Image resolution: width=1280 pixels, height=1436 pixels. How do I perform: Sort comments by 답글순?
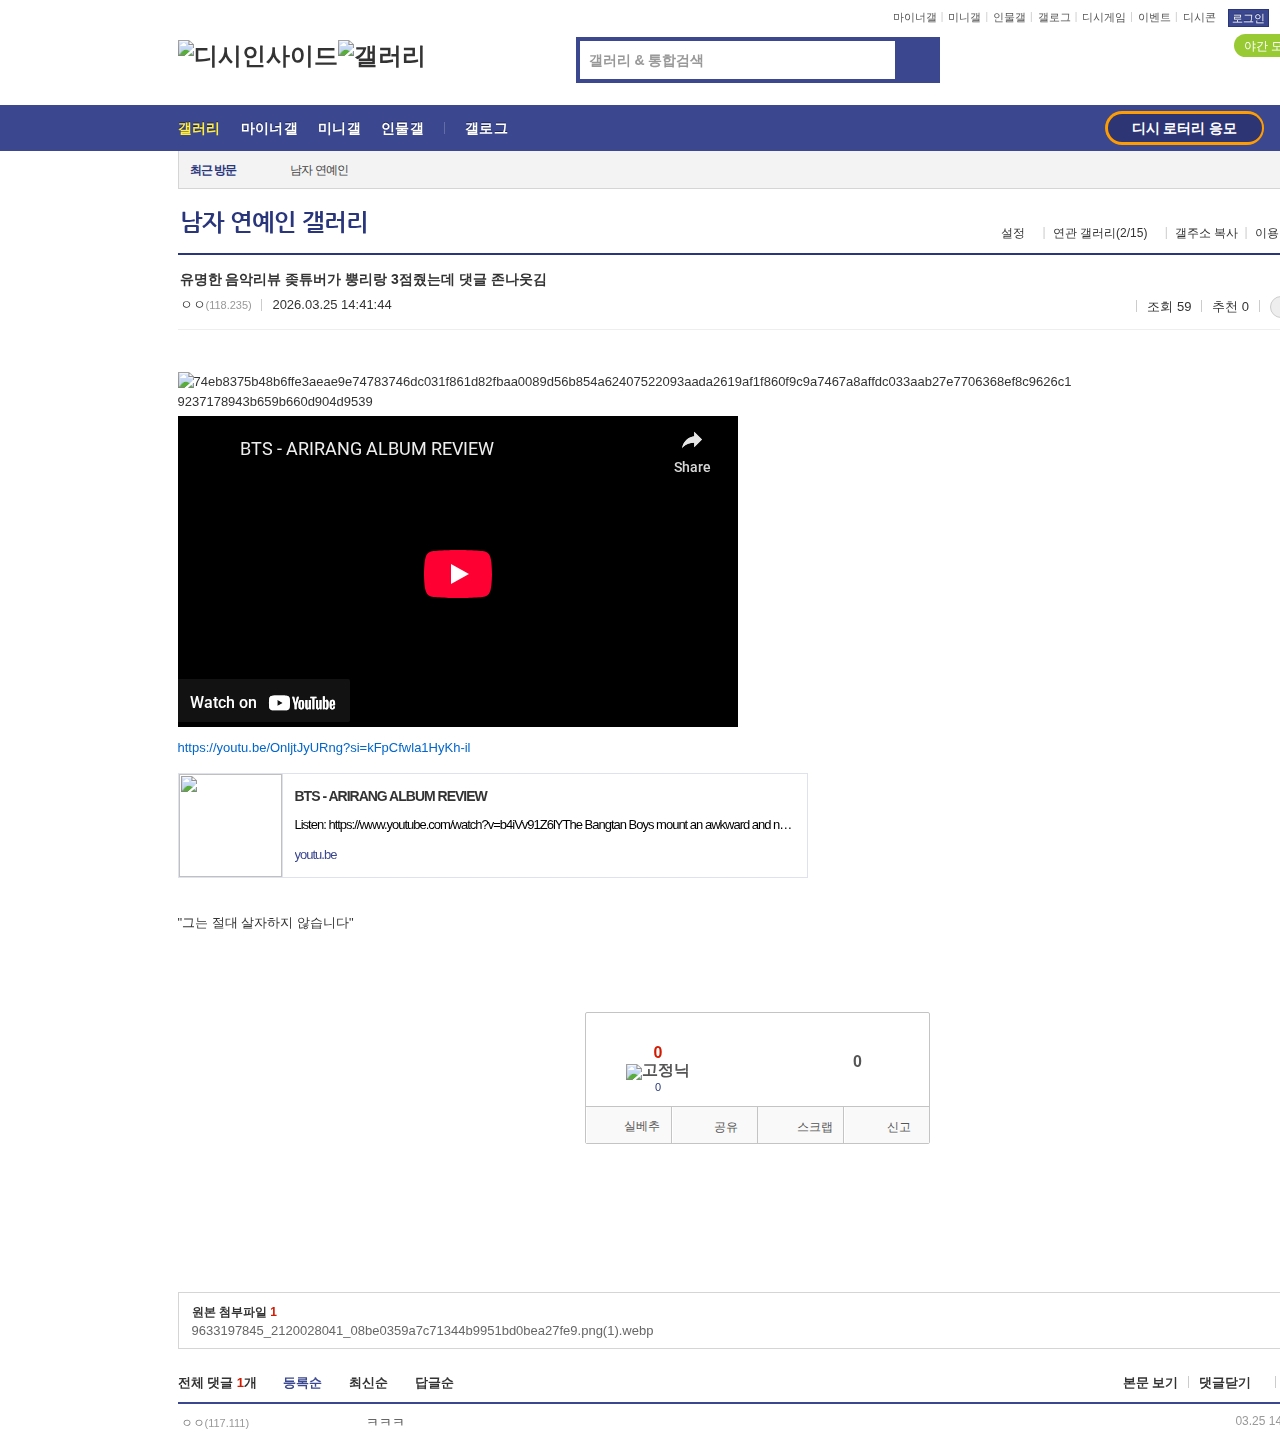click(434, 1383)
